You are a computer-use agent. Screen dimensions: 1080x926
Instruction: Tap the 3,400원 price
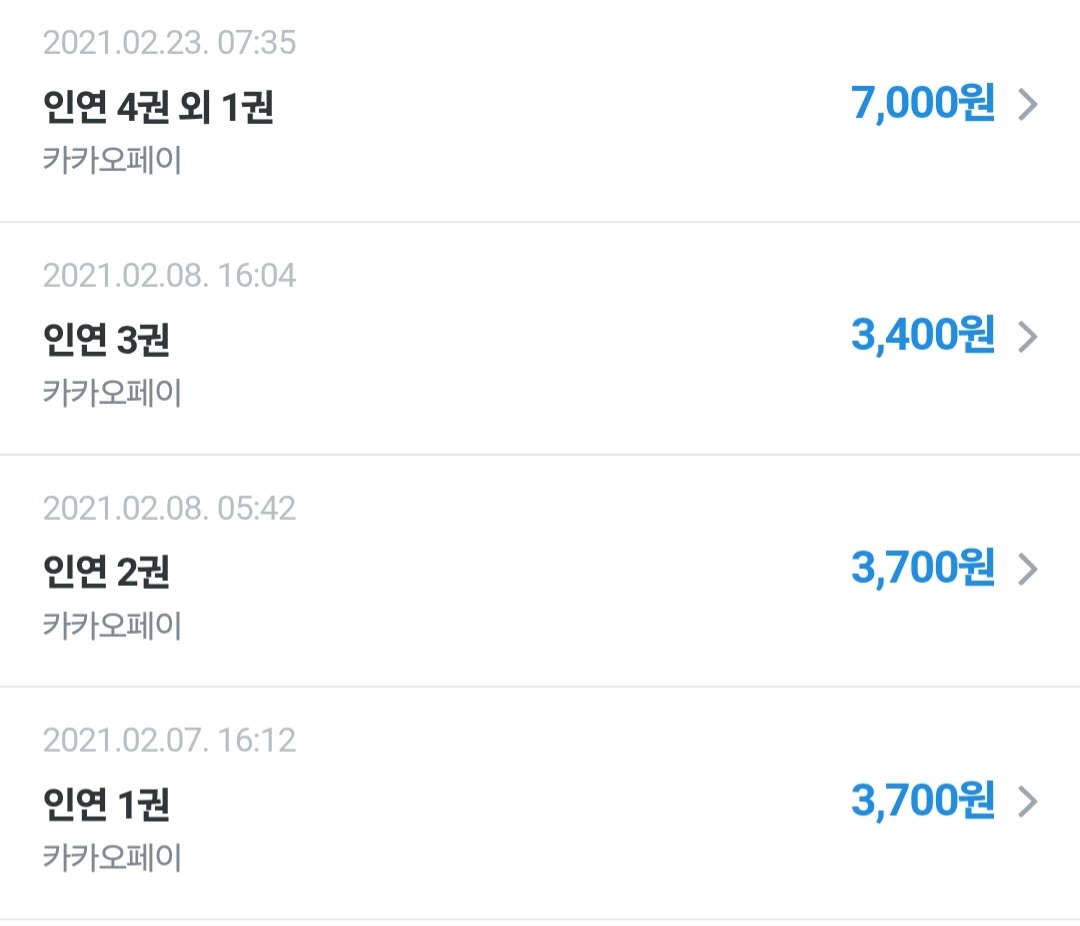pyautogui.click(x=923, y=336)
